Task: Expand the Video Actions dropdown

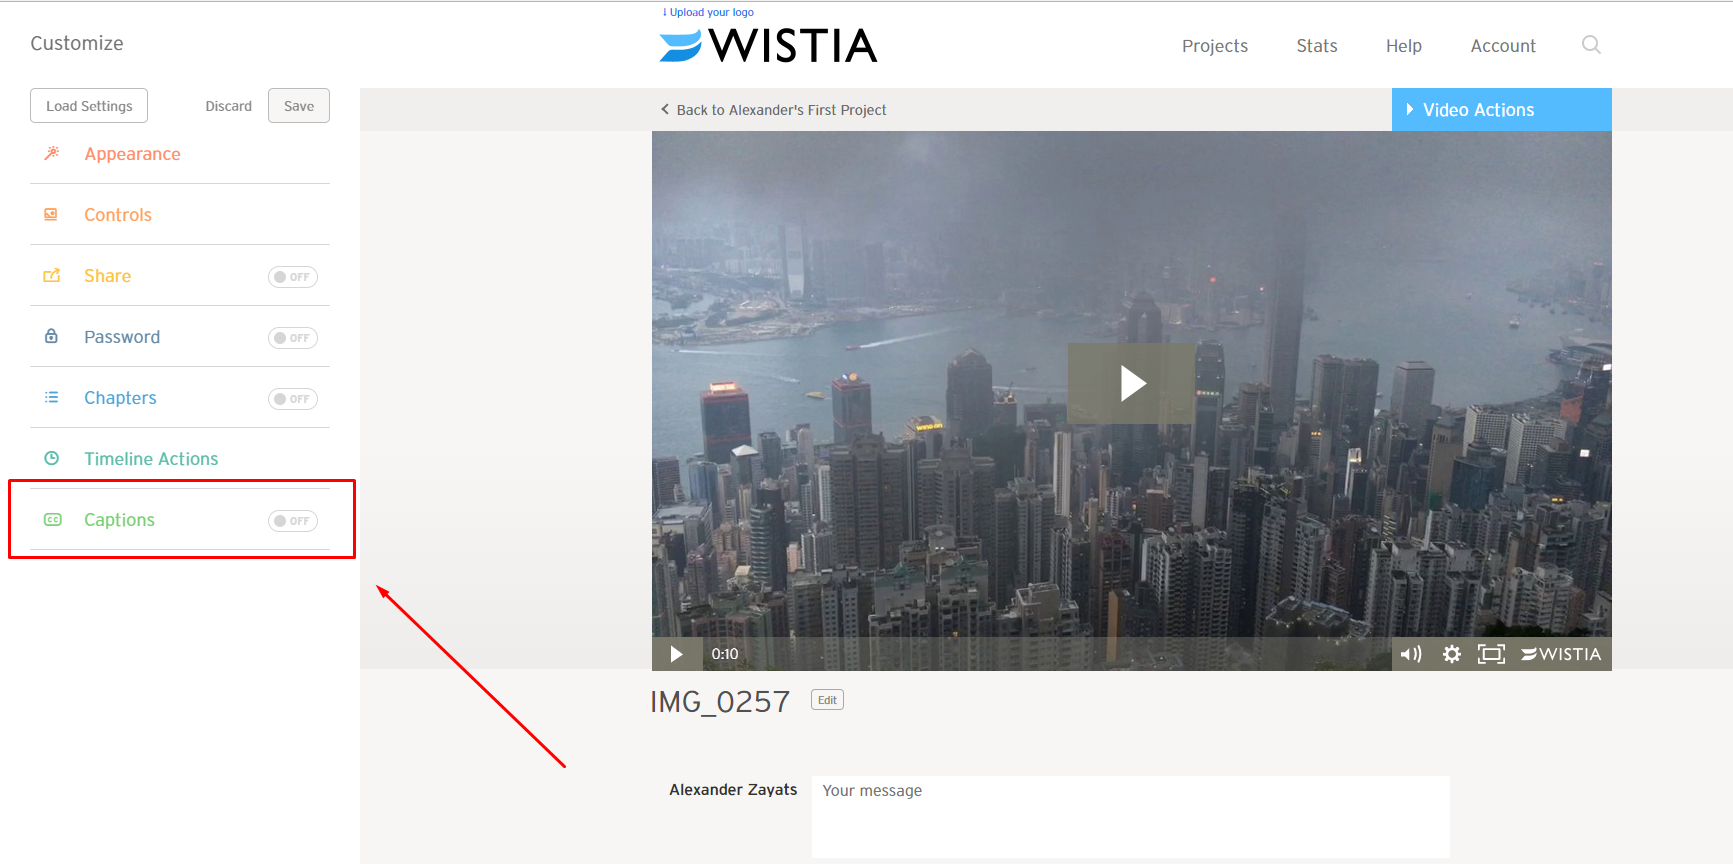Action: (x=1501, y=110)
